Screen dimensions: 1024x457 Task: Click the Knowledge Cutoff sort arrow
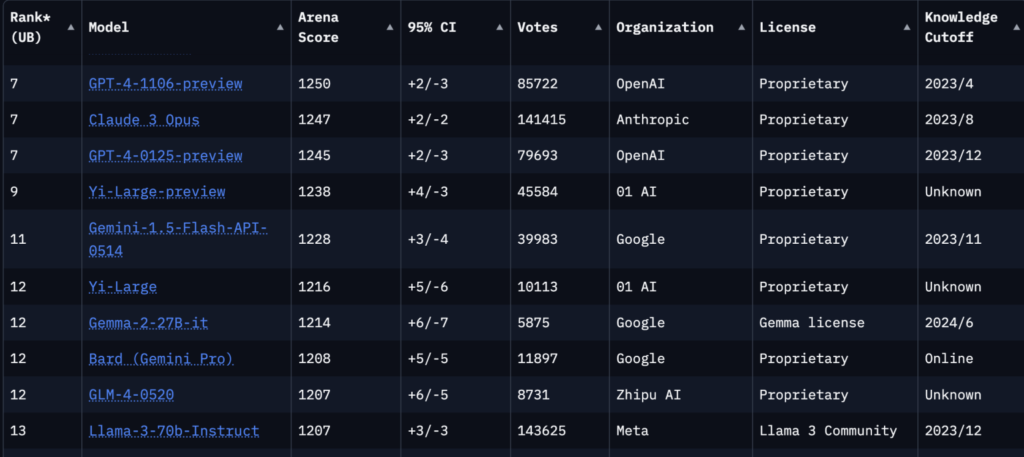point(1011,28)
